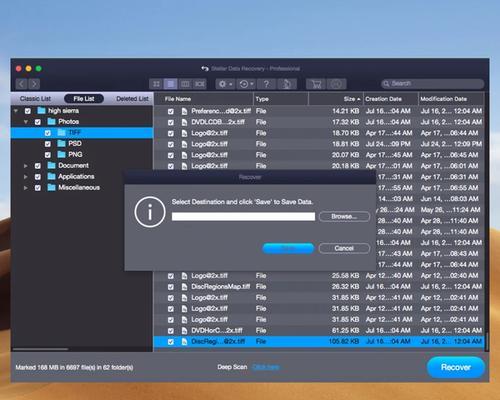Click the Document folder icon
500x400 pixels.
click(x=51, y=165)
